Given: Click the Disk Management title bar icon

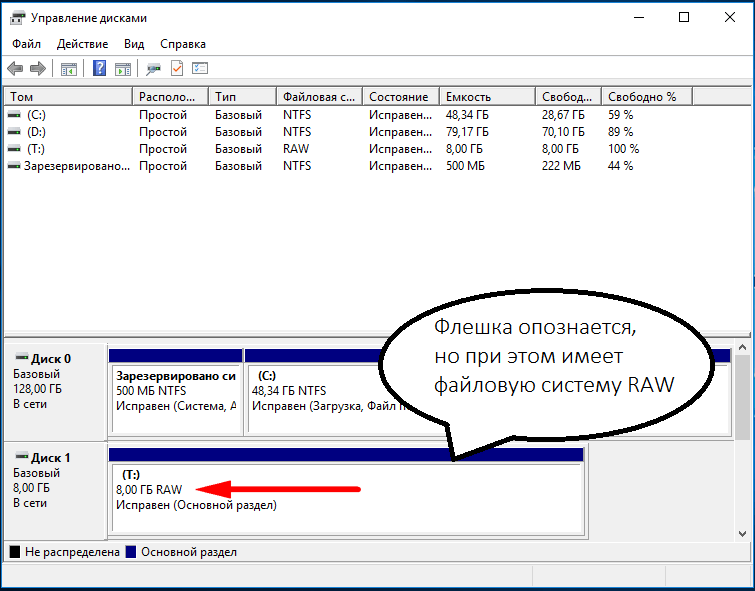Looking at the screenshot, I should (x=17, y=18).
